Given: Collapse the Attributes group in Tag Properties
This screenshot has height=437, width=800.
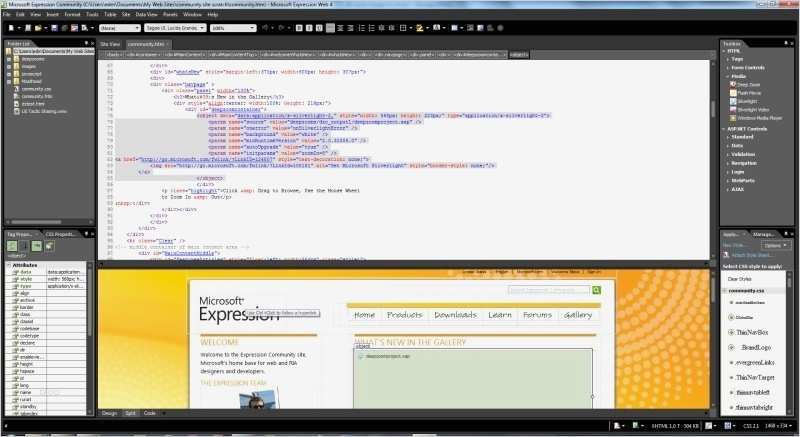Looking at the screenshot, I should coord(9,265).
